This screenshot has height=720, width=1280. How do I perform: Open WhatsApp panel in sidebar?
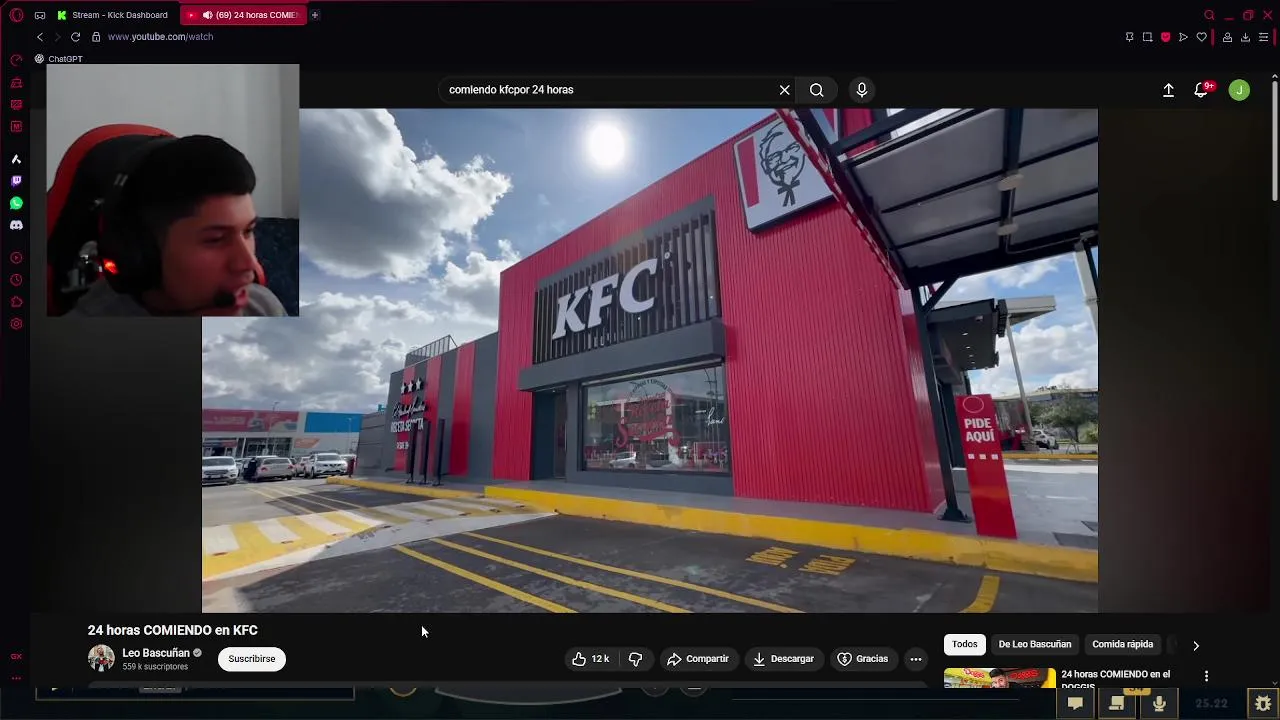(x=16, y=203)
